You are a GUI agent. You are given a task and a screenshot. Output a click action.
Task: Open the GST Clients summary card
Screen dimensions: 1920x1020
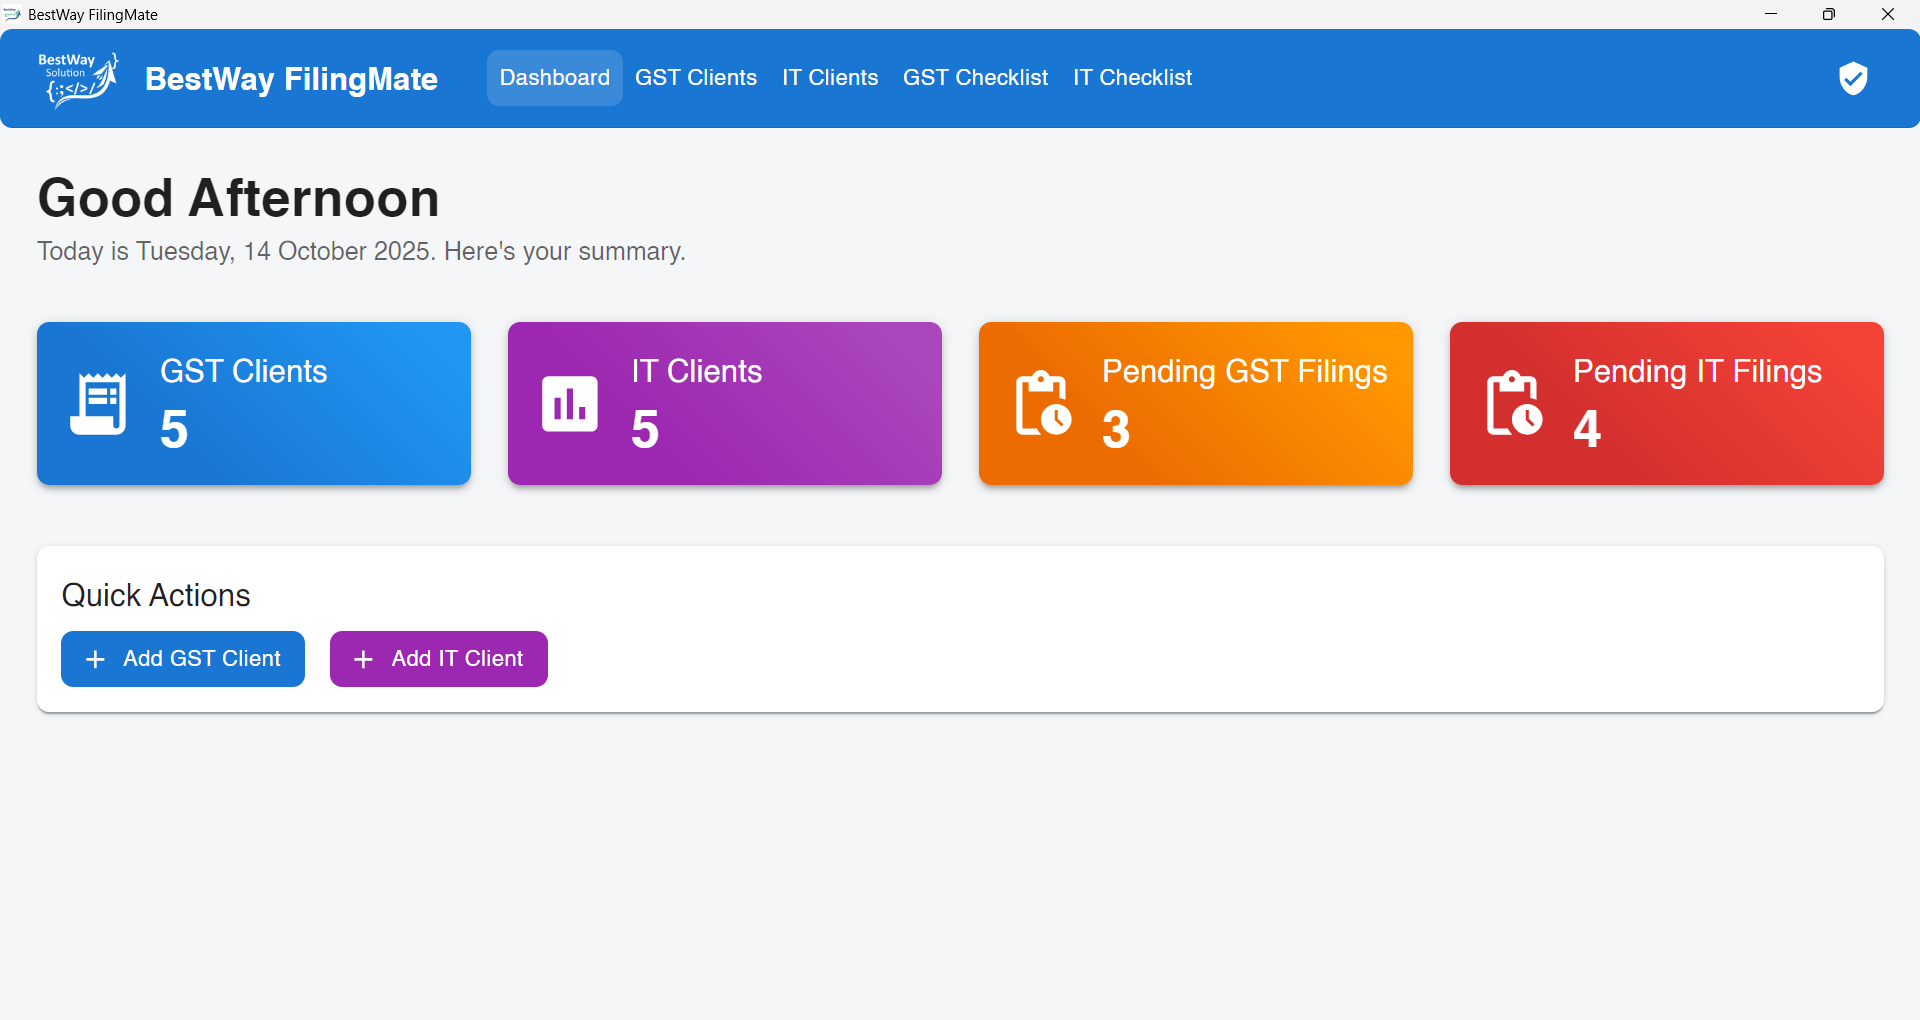[254, 404]
